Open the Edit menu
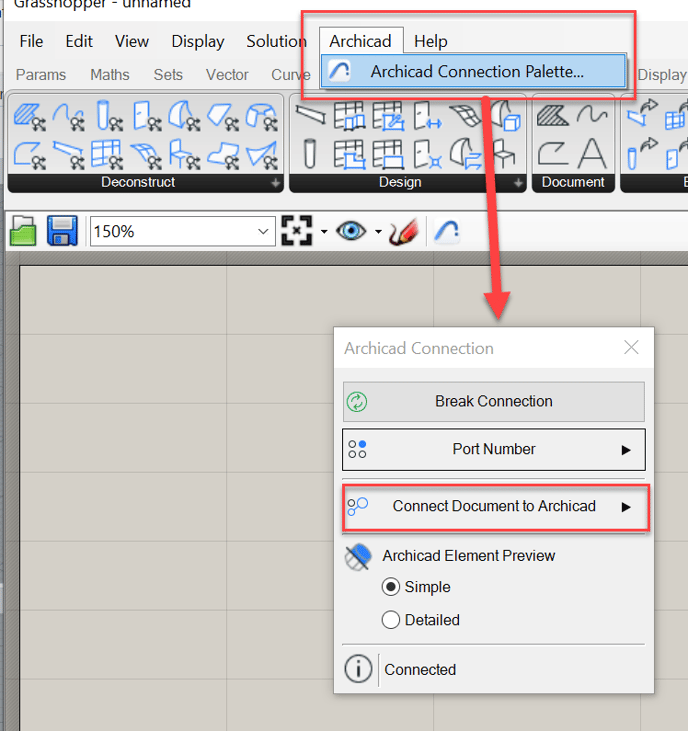 [79, 41]
